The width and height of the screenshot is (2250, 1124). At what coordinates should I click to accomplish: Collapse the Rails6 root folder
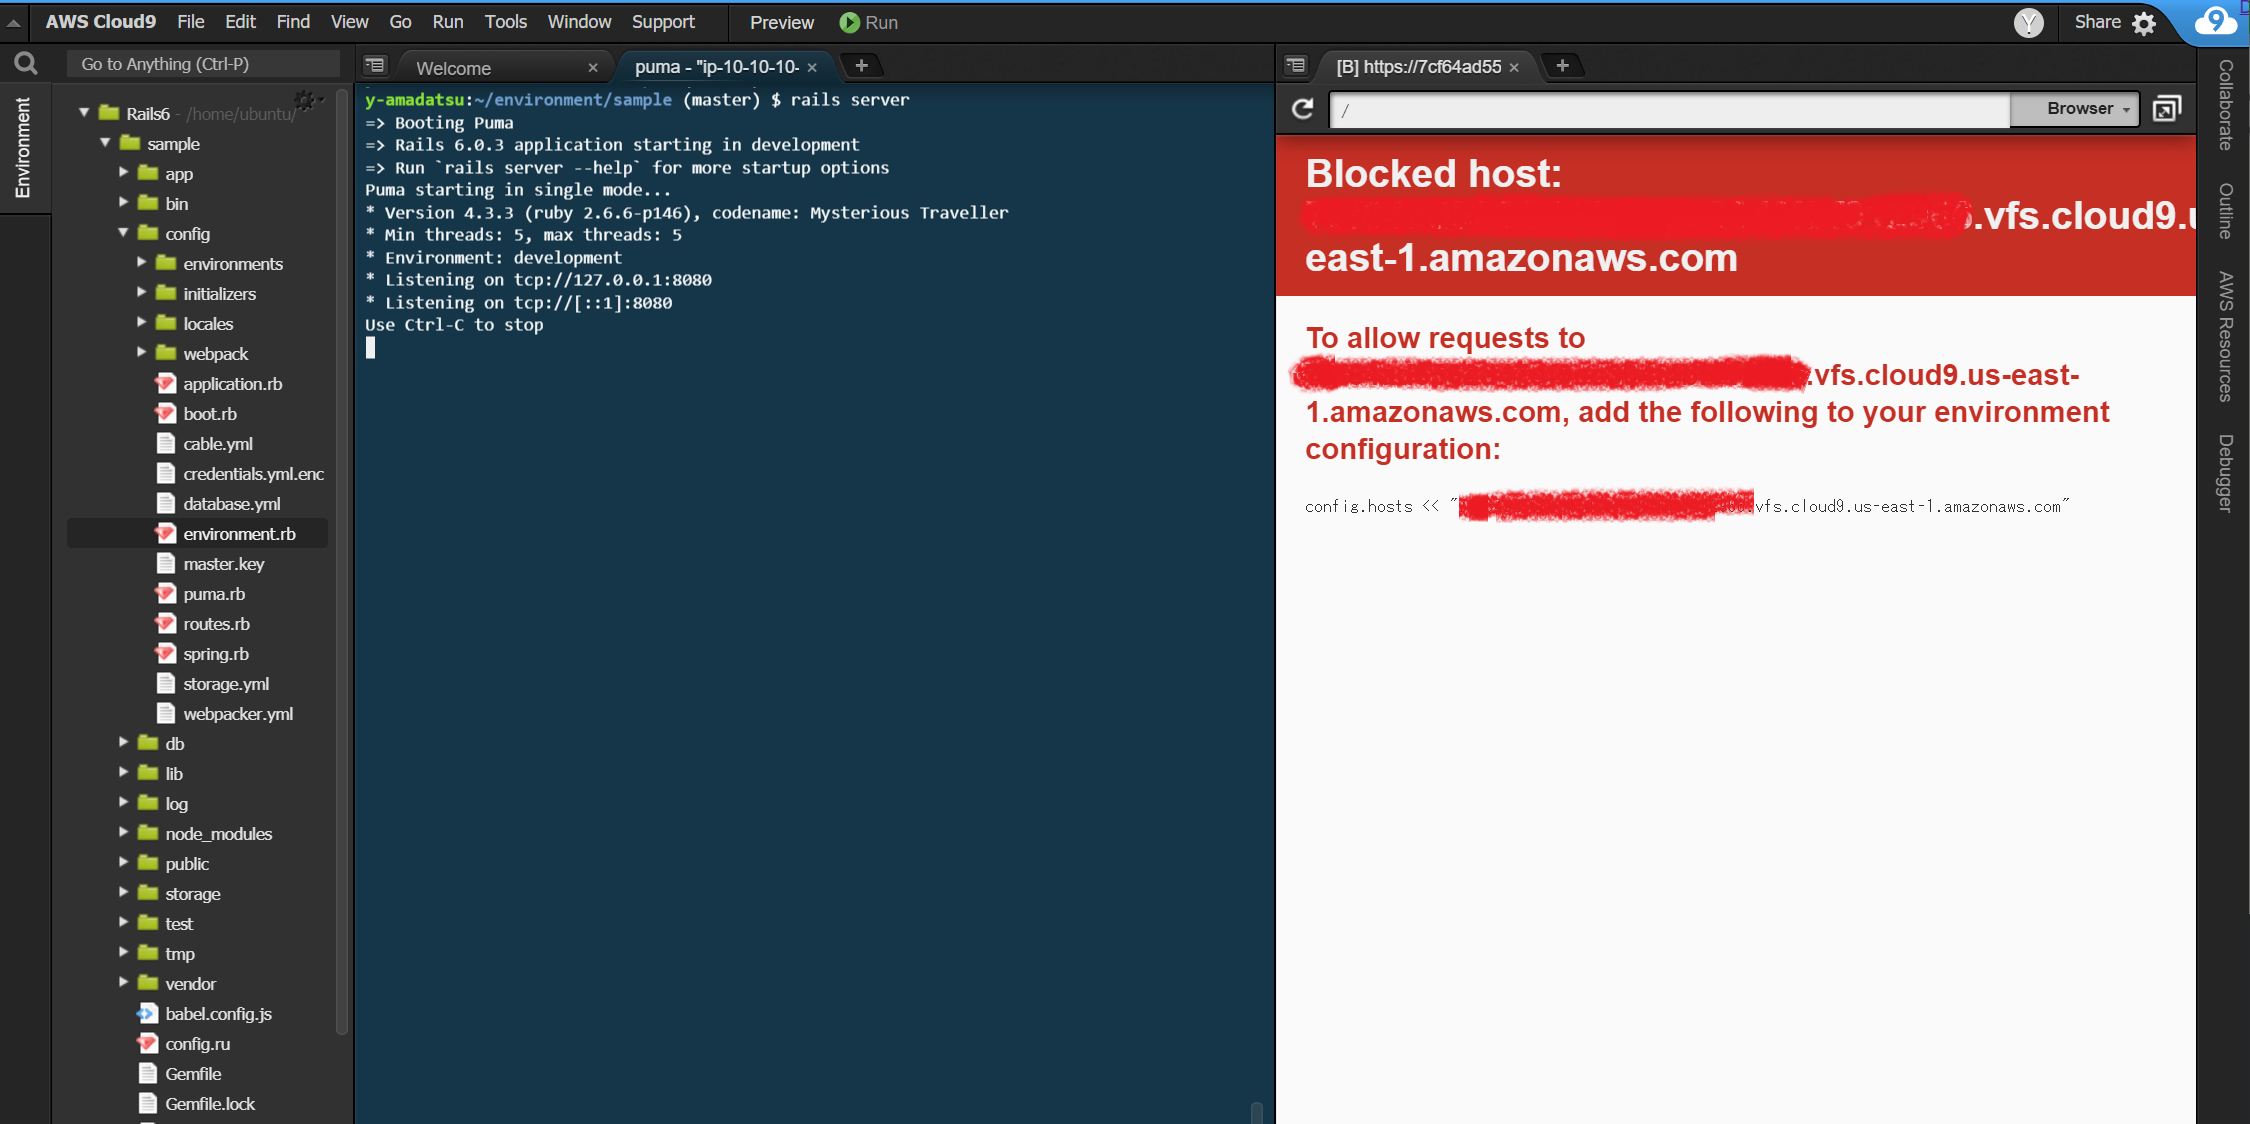click(x=84, y=113)
